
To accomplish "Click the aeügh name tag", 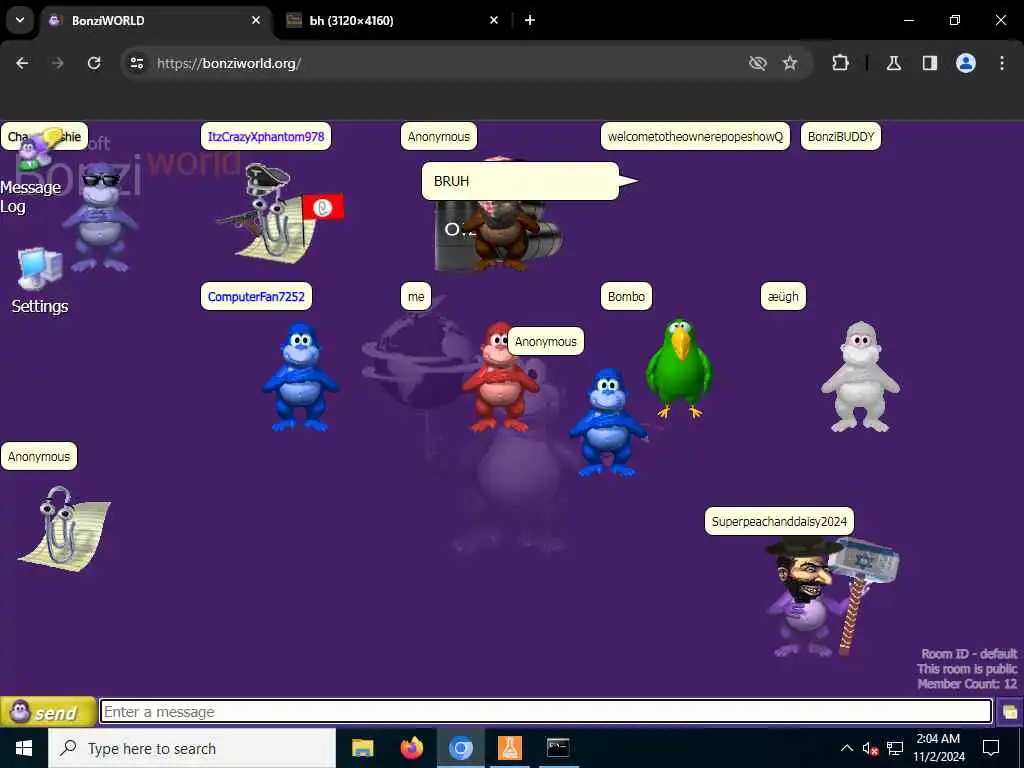I will pos(783,296).
